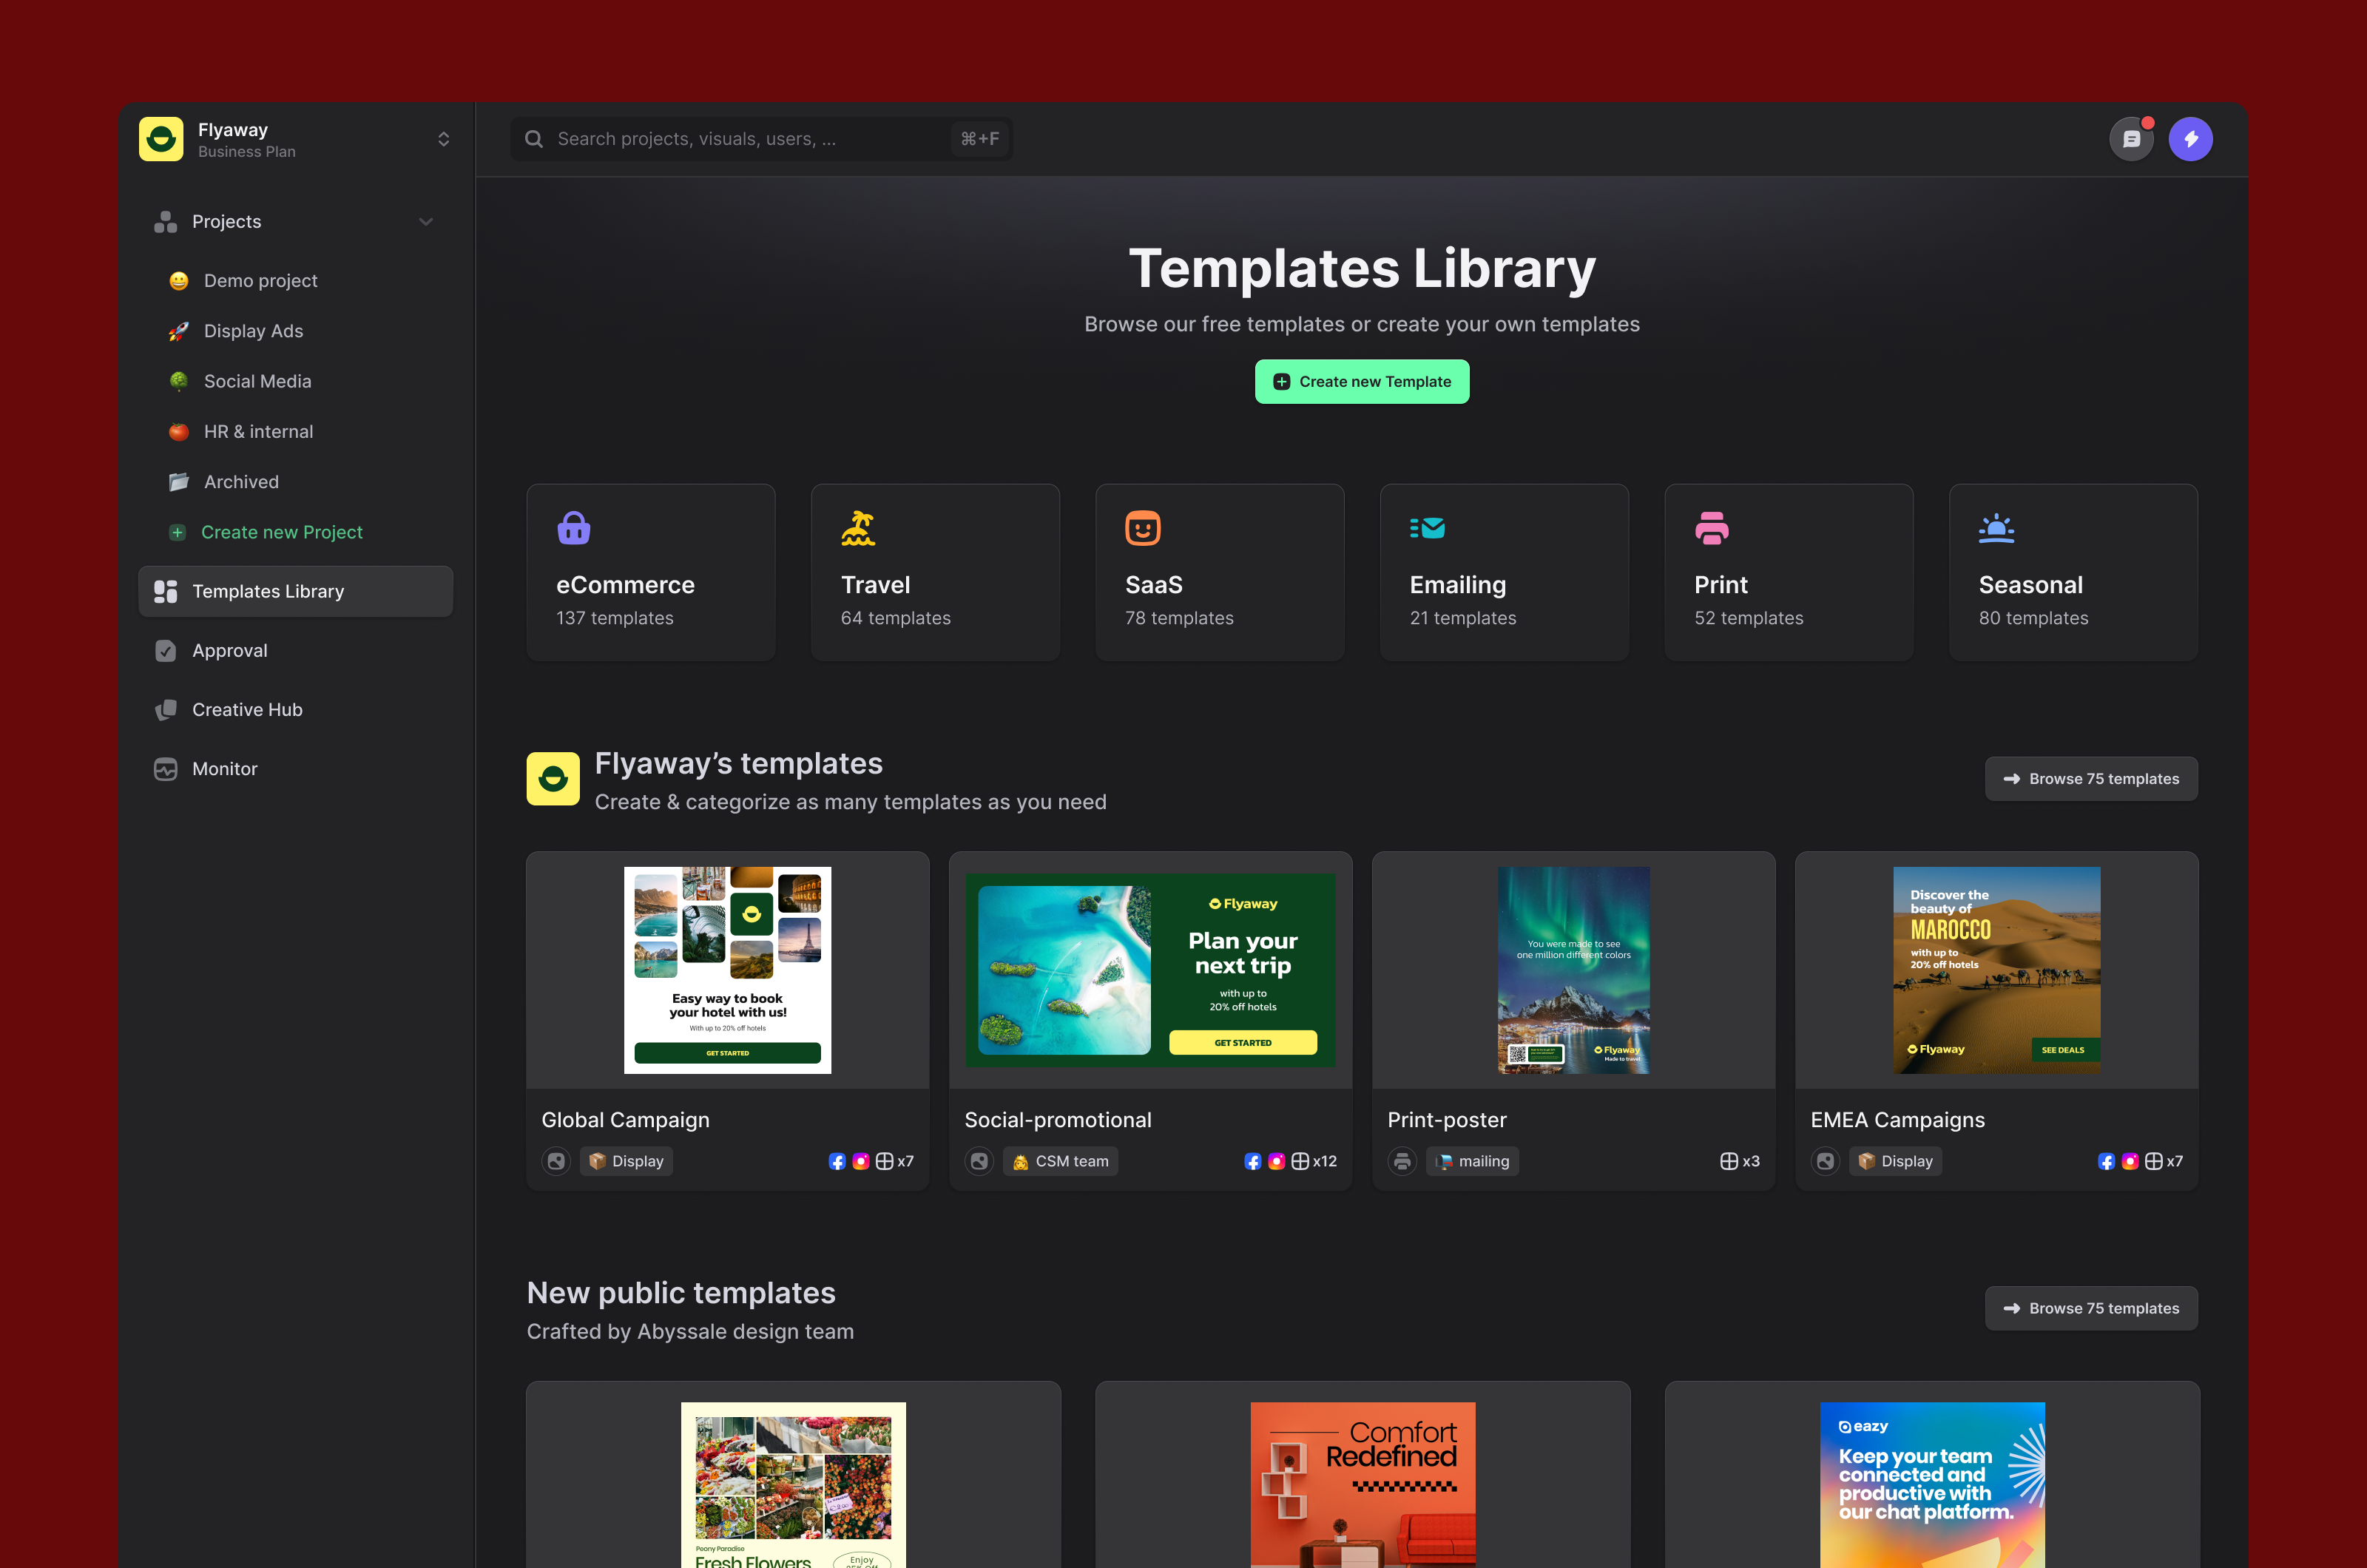Click the purple lightning bolt quick-action icon
The height and width of the screenshot is (1568, 2367).
2191,138
